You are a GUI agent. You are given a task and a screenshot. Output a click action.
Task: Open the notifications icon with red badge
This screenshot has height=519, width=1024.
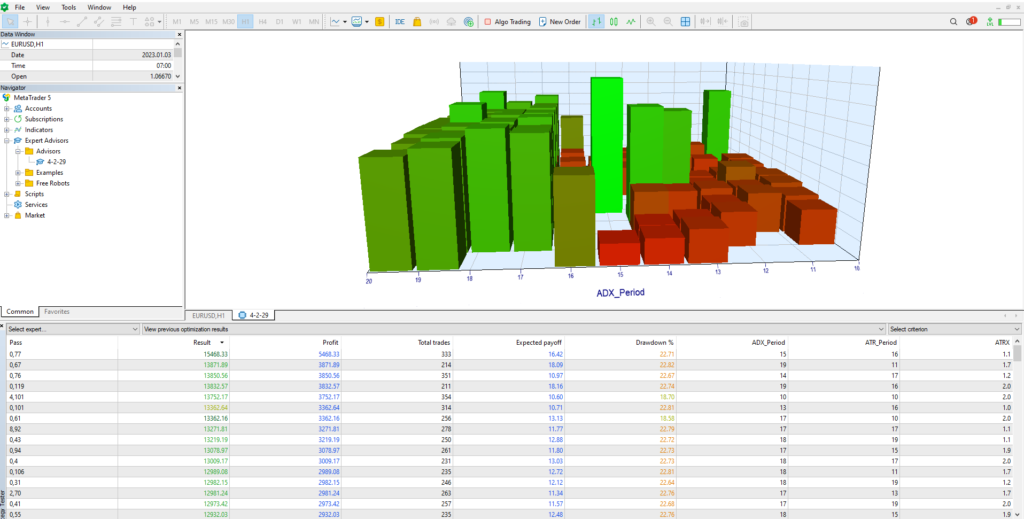(x=973, y=21)
